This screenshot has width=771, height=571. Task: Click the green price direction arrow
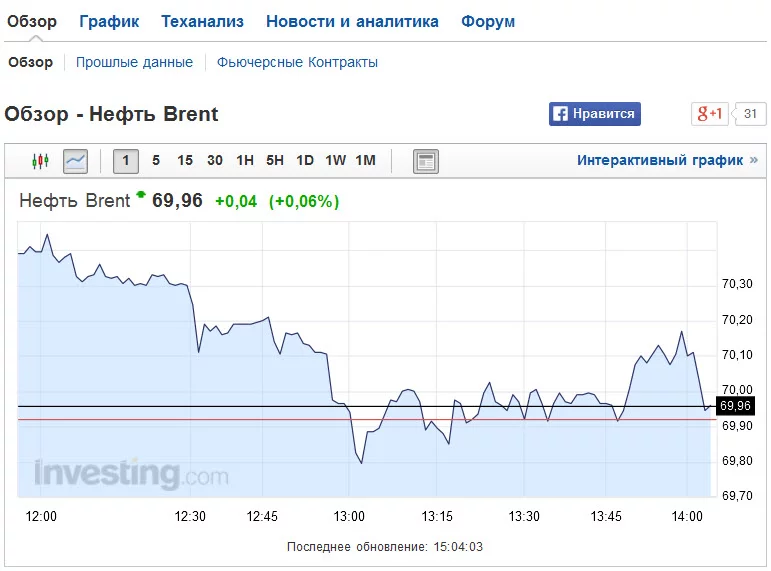pos(141,195)
